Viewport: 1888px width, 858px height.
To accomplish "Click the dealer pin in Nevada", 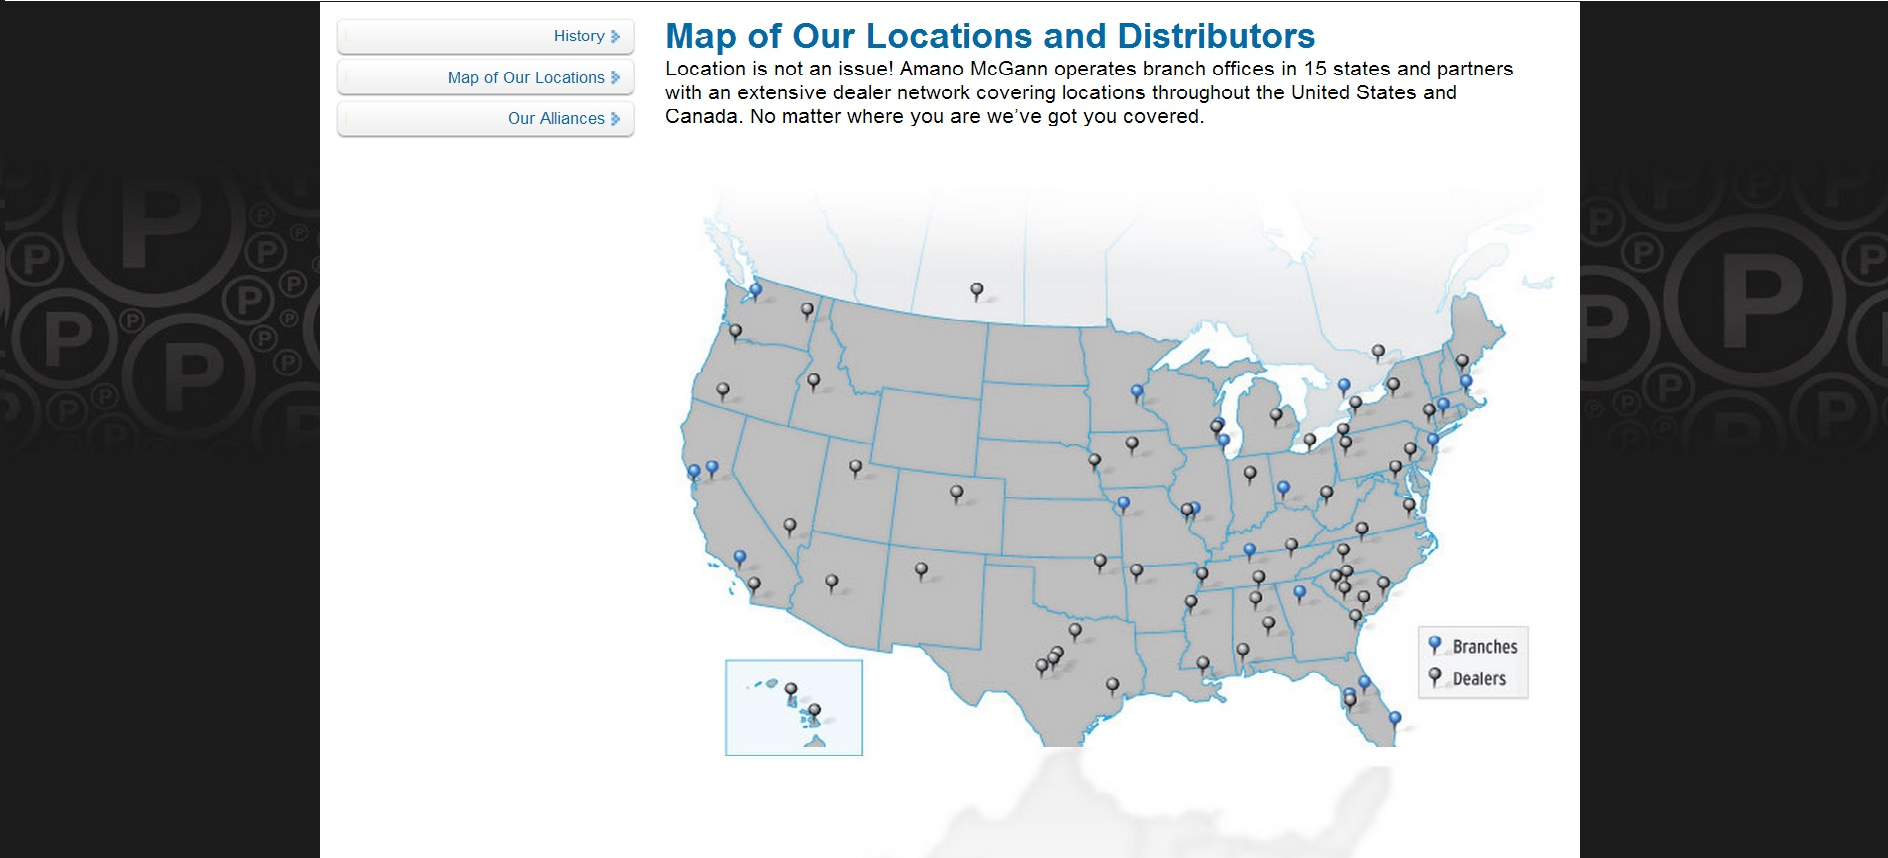I will pos(790,524).
